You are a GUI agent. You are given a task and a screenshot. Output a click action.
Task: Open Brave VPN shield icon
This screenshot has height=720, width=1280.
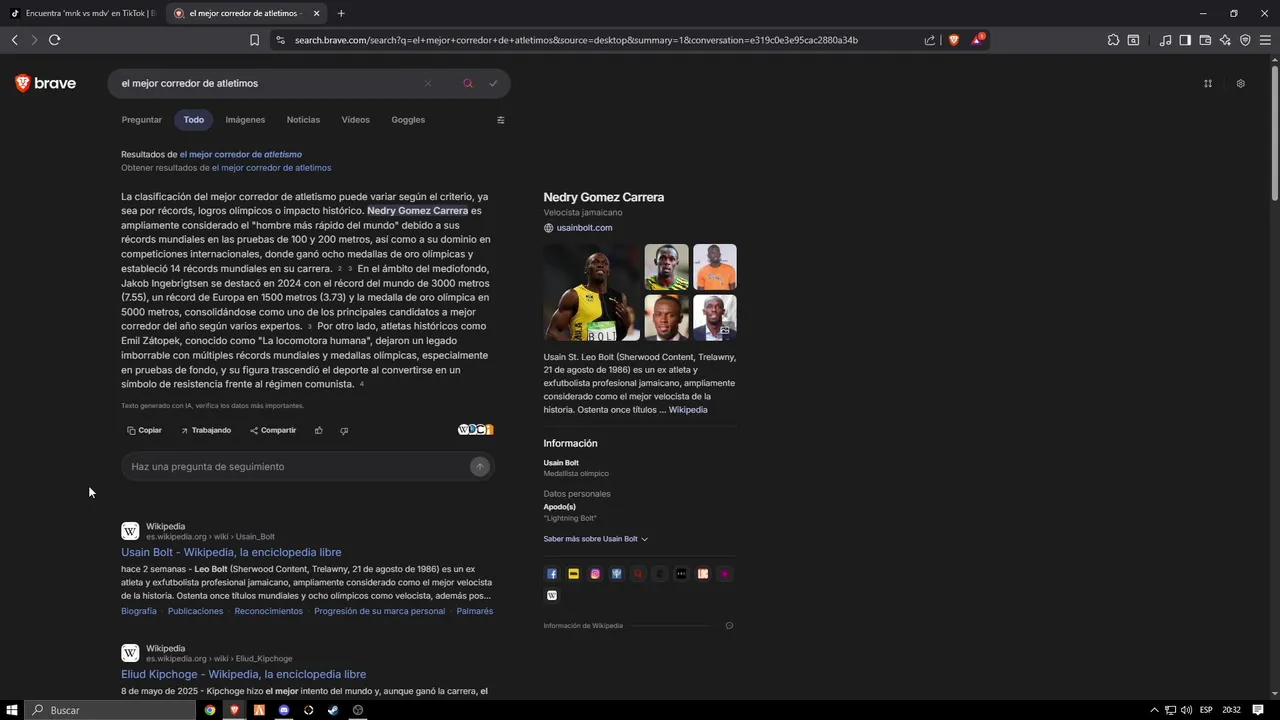click(x=1245, y=40)
